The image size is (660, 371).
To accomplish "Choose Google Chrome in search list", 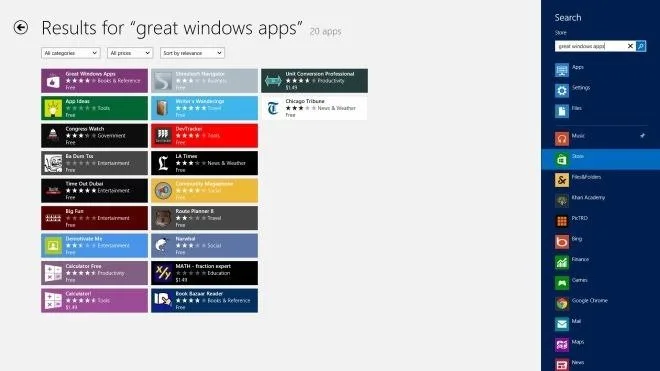I will click(601, 303).
